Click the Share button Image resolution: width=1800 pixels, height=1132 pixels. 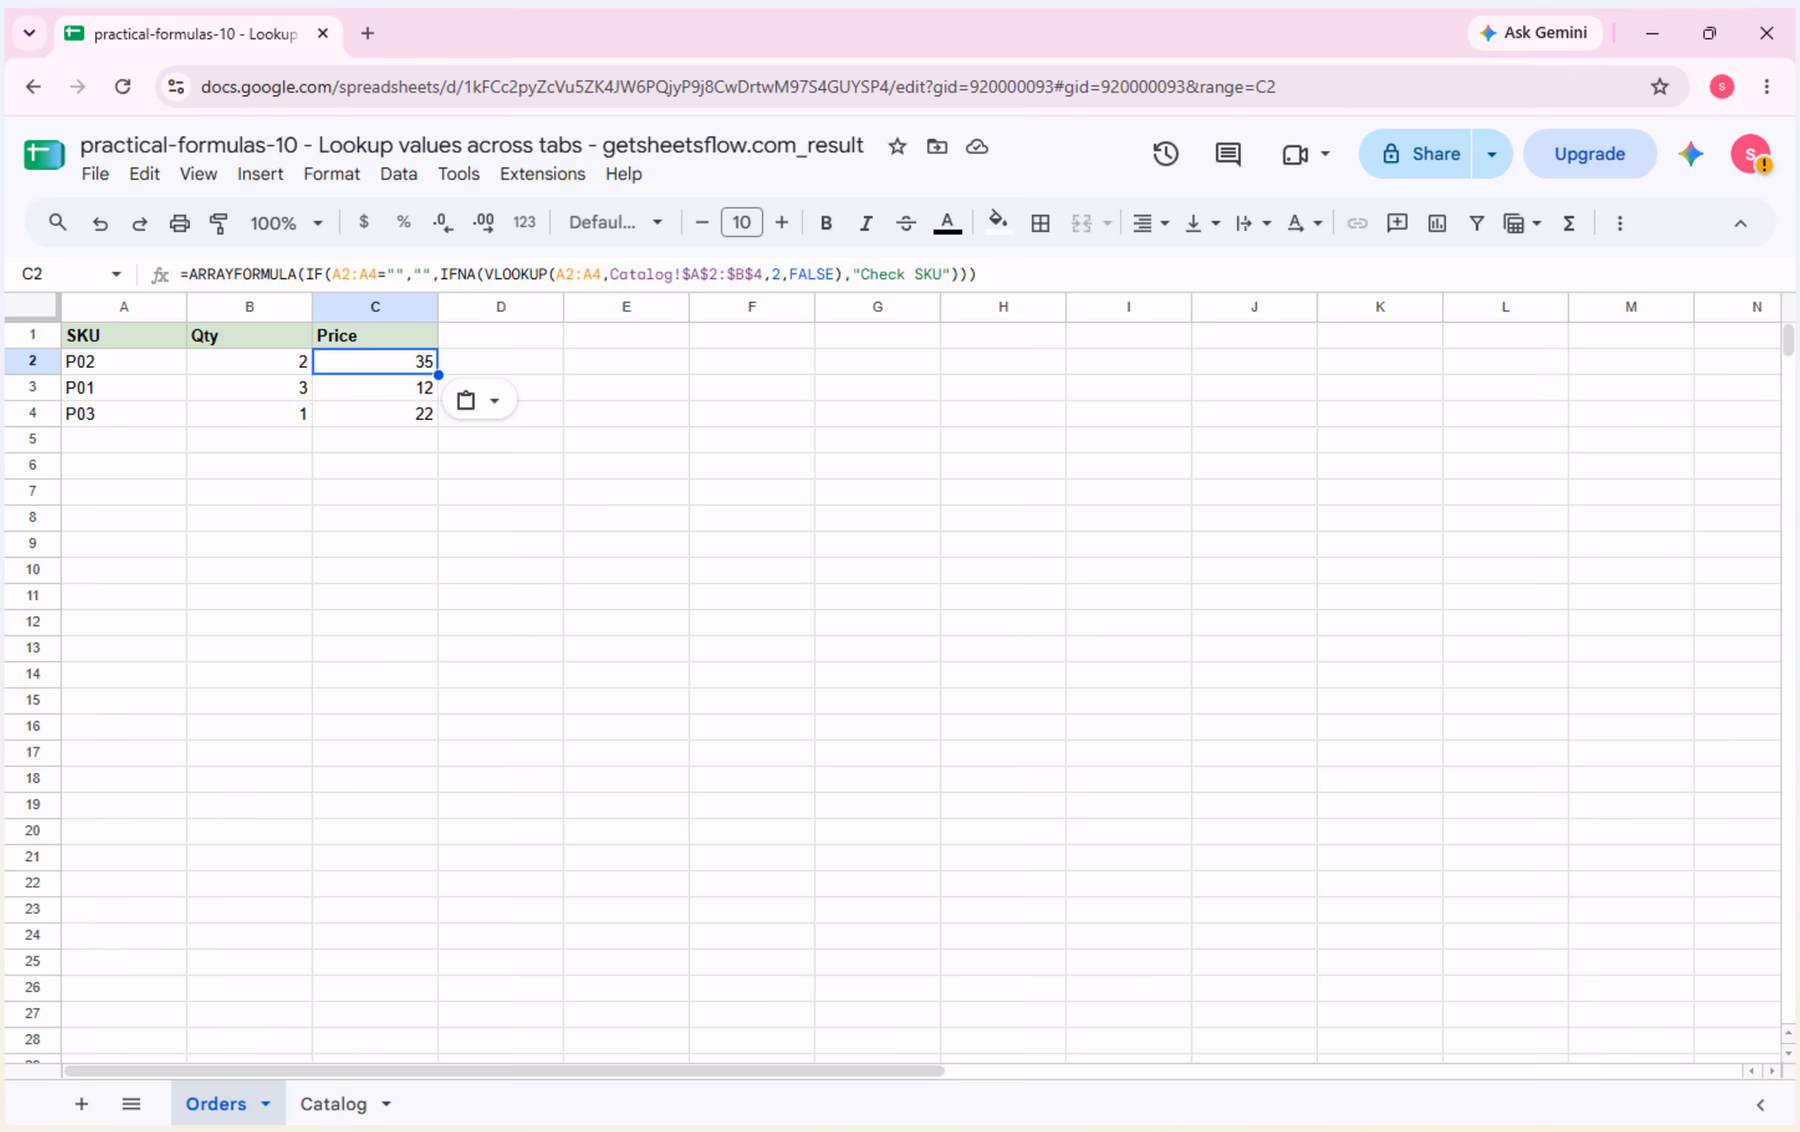[1416, 154]
